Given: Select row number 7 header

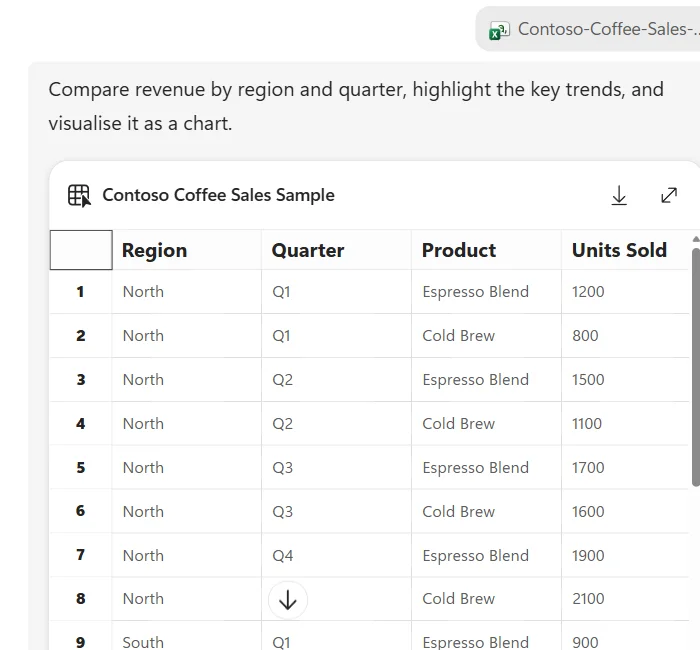Looking at the screenshot, I should 81,555.
